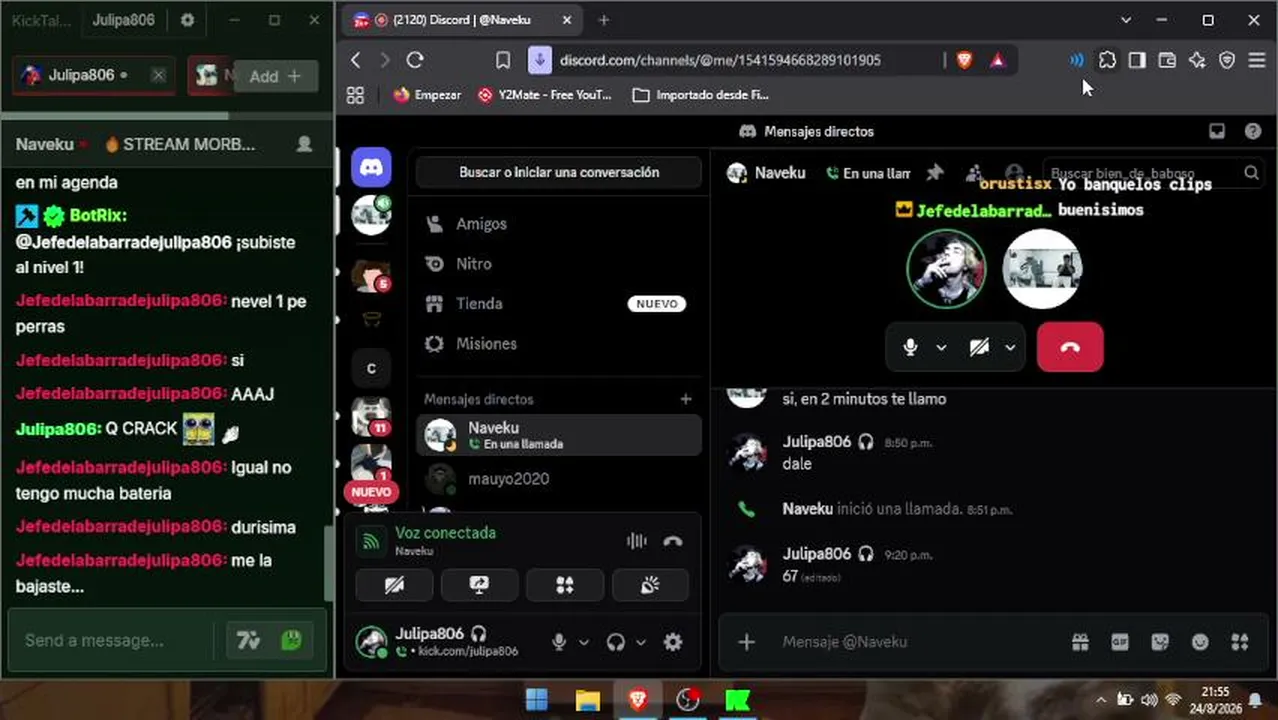Open gift Nitro icon in message bar
Screen dimensions: 1278x720
point(1080,642)
